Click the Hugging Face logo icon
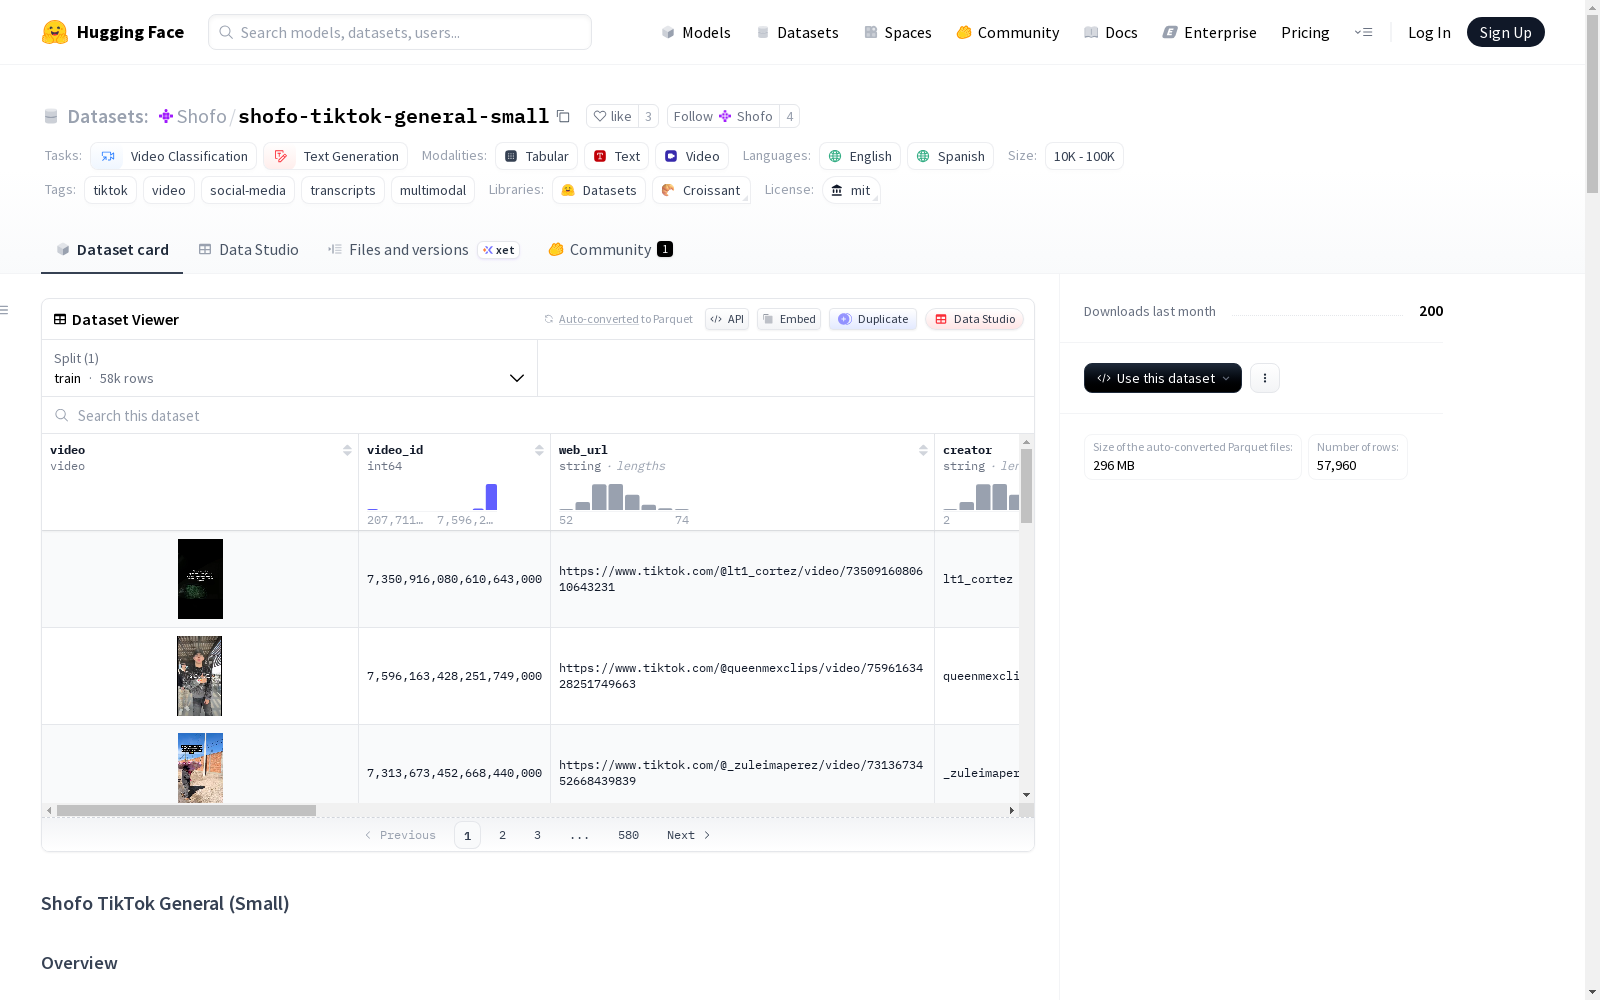This screenshot has height=1000, width=1600. coord(55,32)
